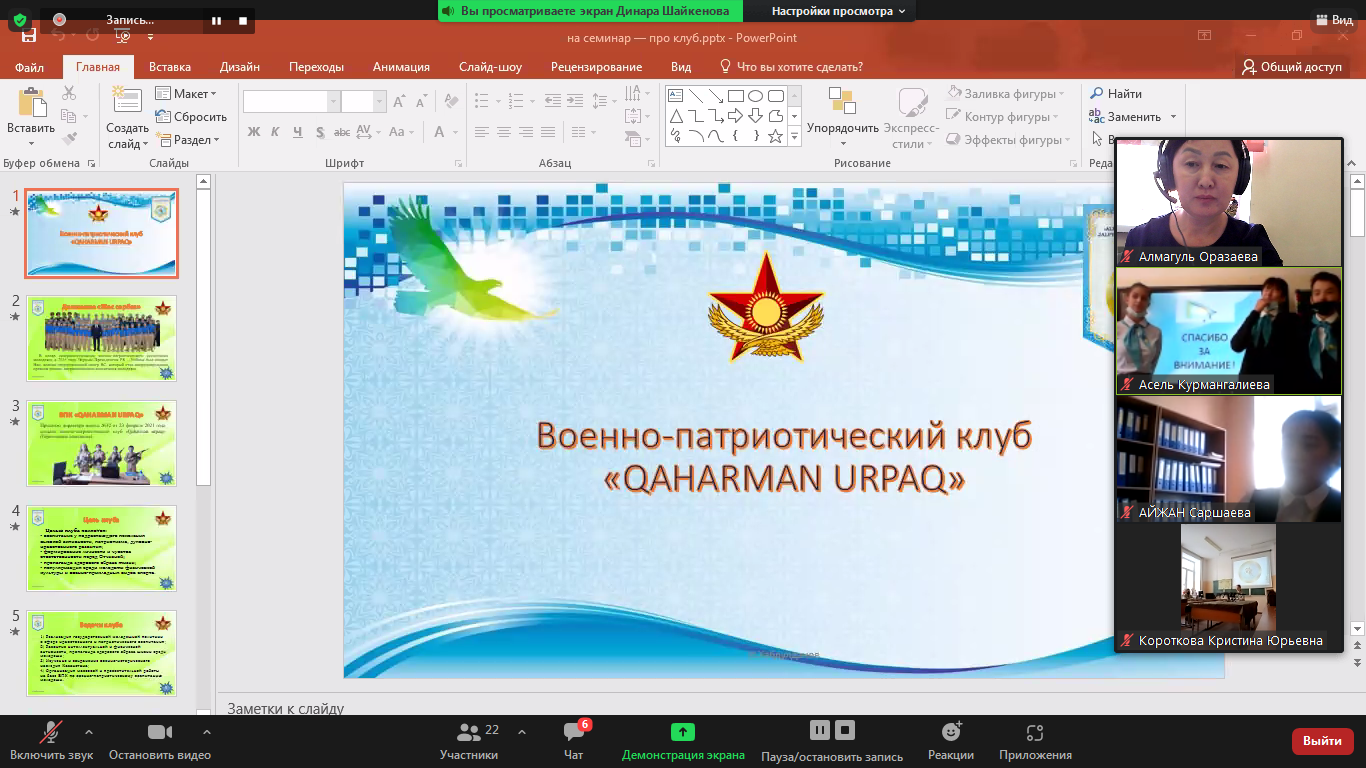Toggle the Stop Video camera button

[159, 733]
